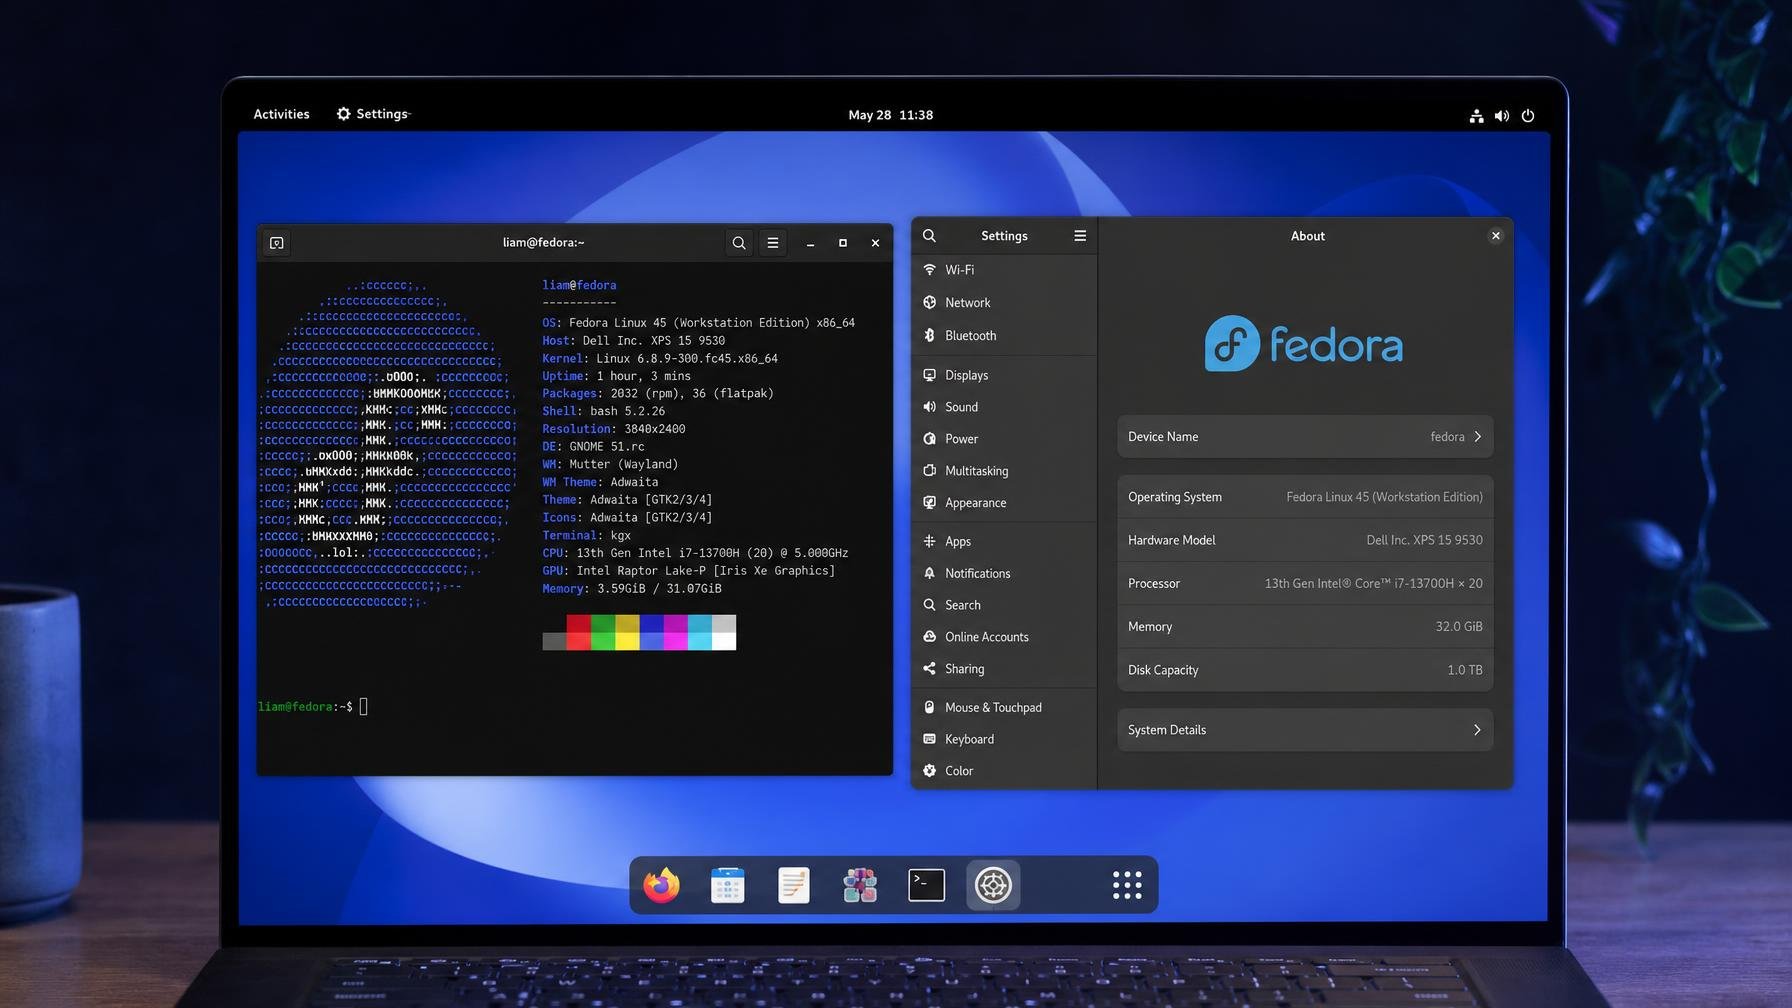
Task: Click the date and time clock
Action: (x=890, y=115)
